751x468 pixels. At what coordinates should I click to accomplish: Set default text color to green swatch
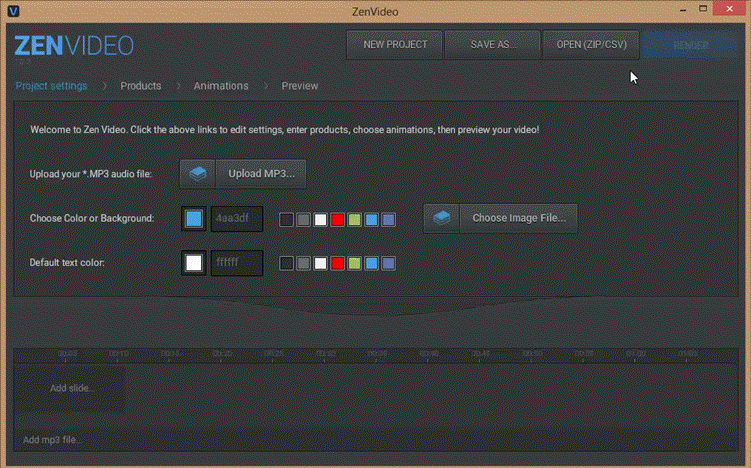click(x=354, y=263)
